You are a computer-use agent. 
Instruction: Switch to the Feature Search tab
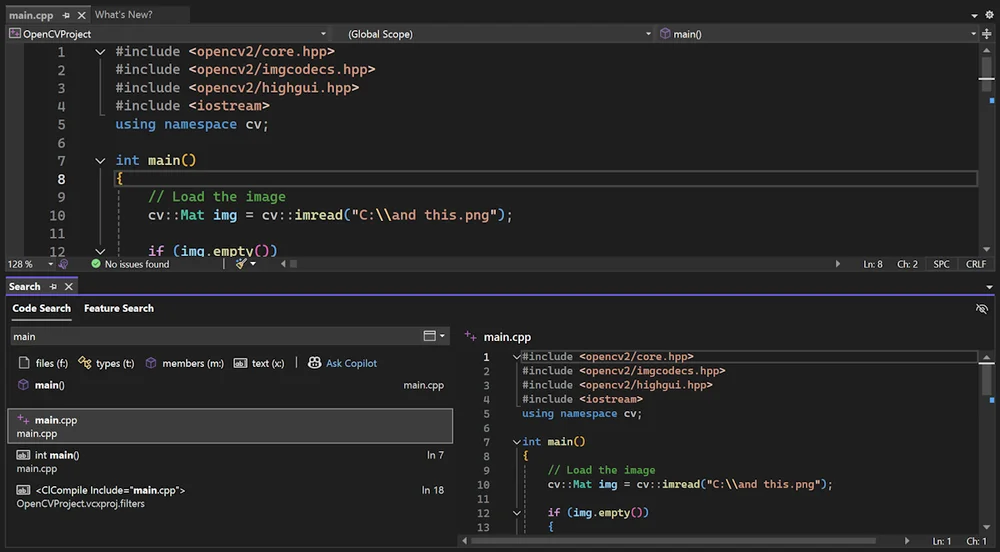(119, 309)
